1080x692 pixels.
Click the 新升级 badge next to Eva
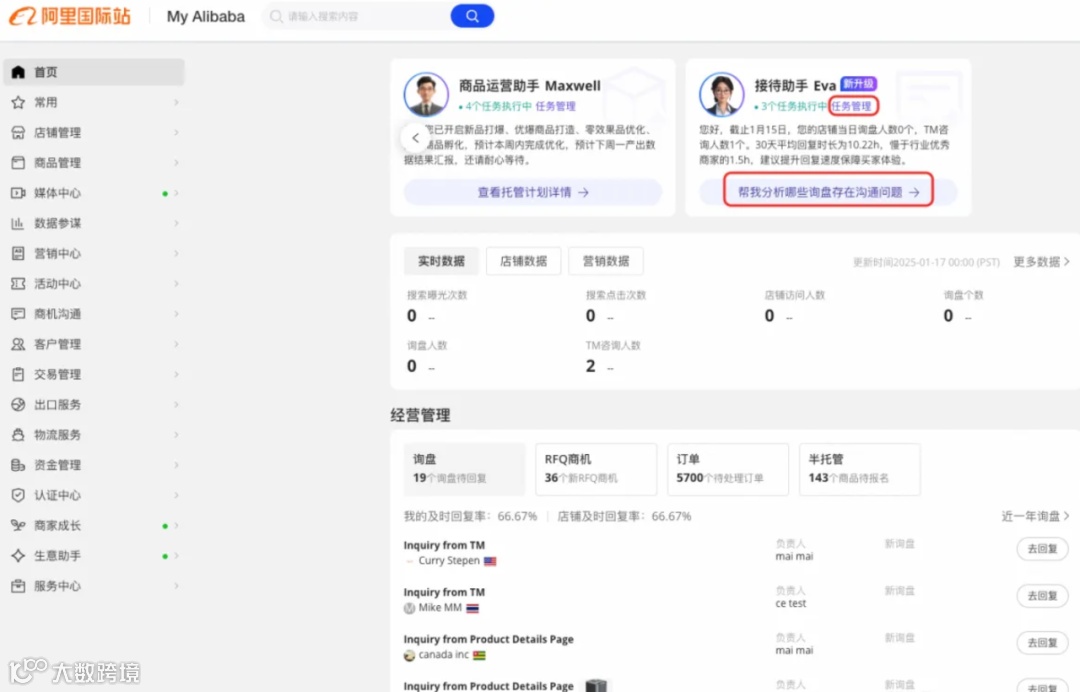click(x=858, y=84)
